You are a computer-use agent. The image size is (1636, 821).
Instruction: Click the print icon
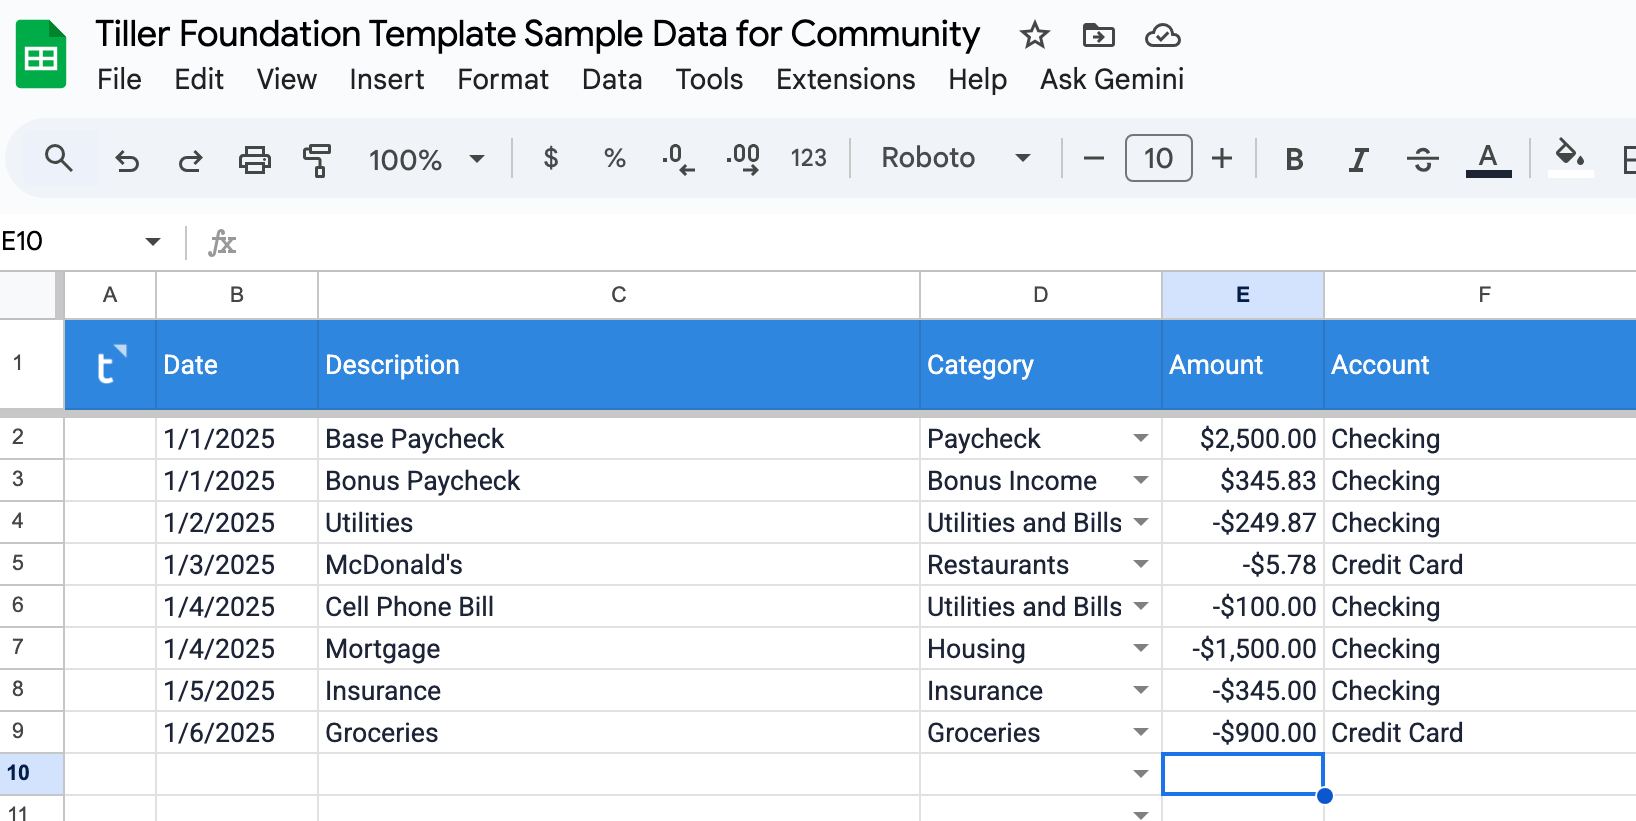pyautogui.click(x=254, y=159)
